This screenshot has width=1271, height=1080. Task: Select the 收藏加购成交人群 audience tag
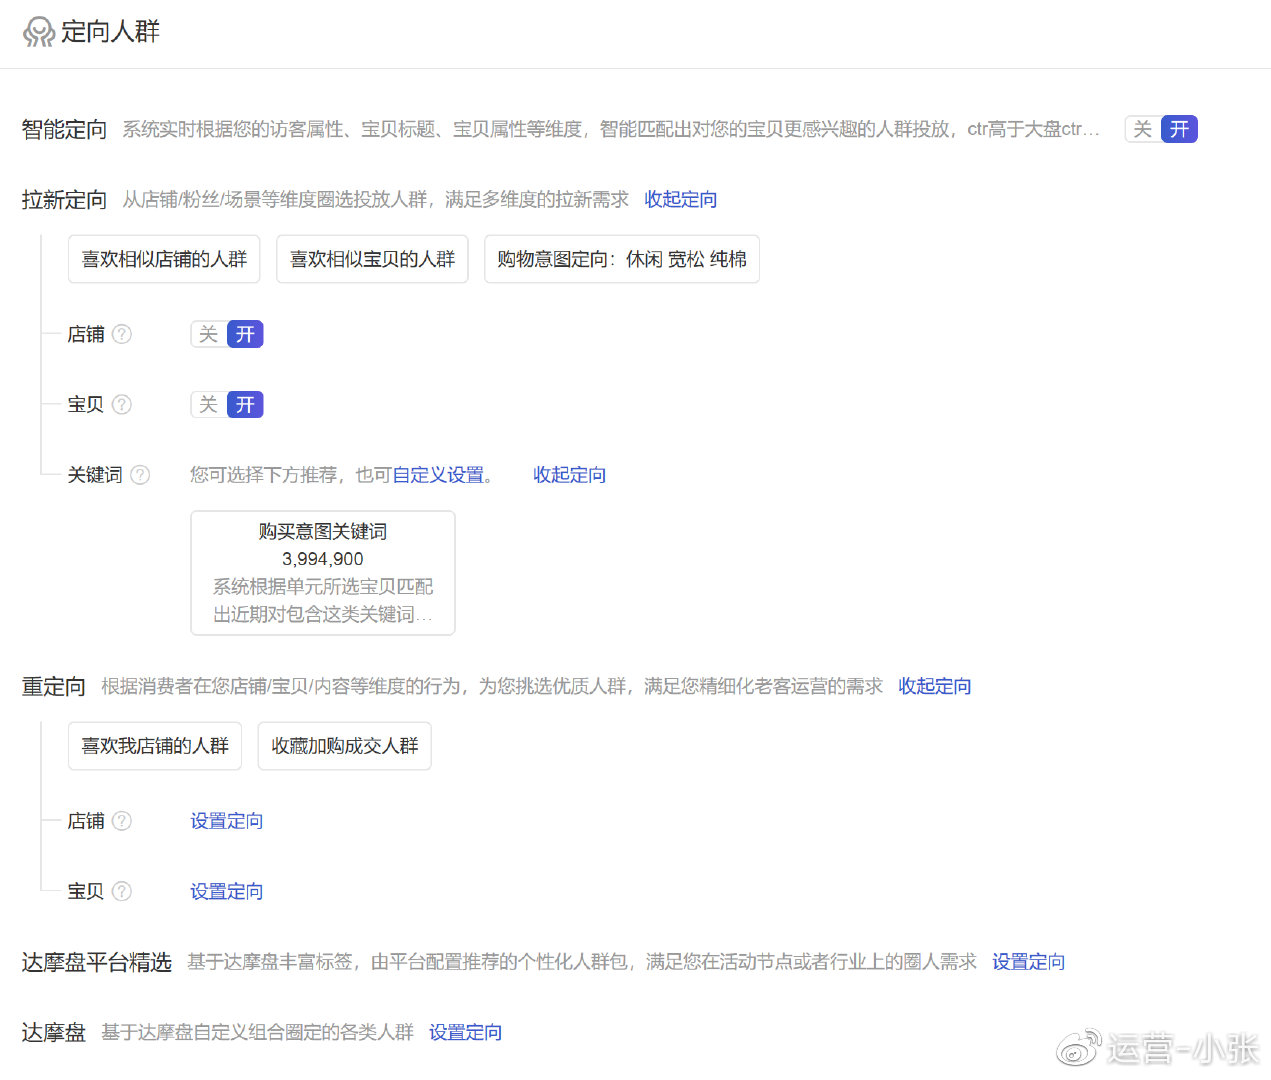pyautogui.click(x=344, y=745)
